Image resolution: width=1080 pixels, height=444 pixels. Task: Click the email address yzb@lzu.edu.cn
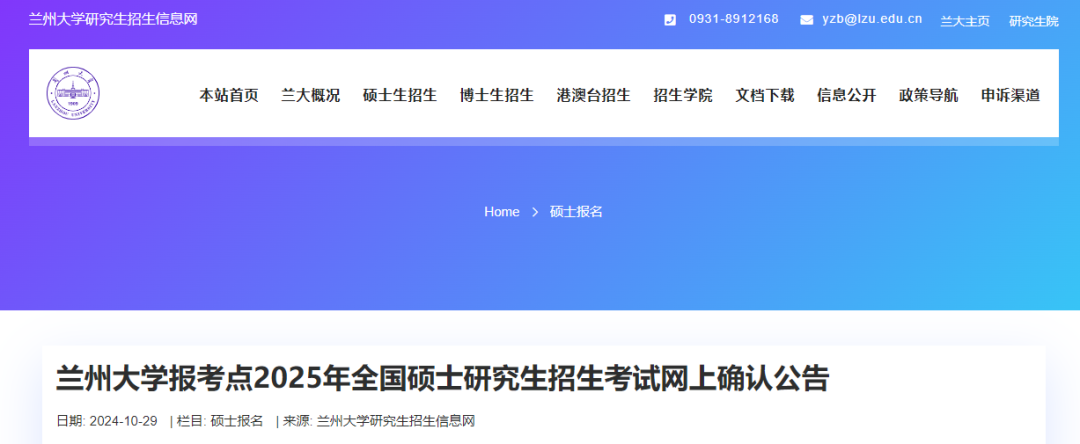pyautogui.click(x=872, y=19)
